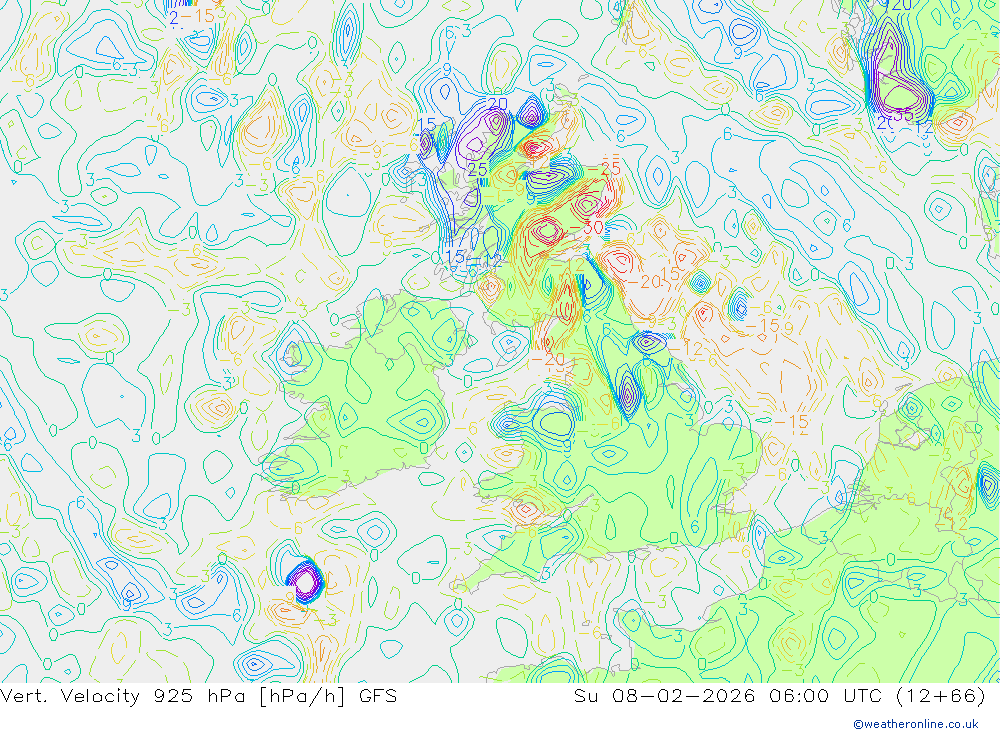Click the 'Su 08-02-2026 06:00 UTC' timestamp
Image resolution: width=1000 pixels, height=733 pixels.
coord(726,696)
